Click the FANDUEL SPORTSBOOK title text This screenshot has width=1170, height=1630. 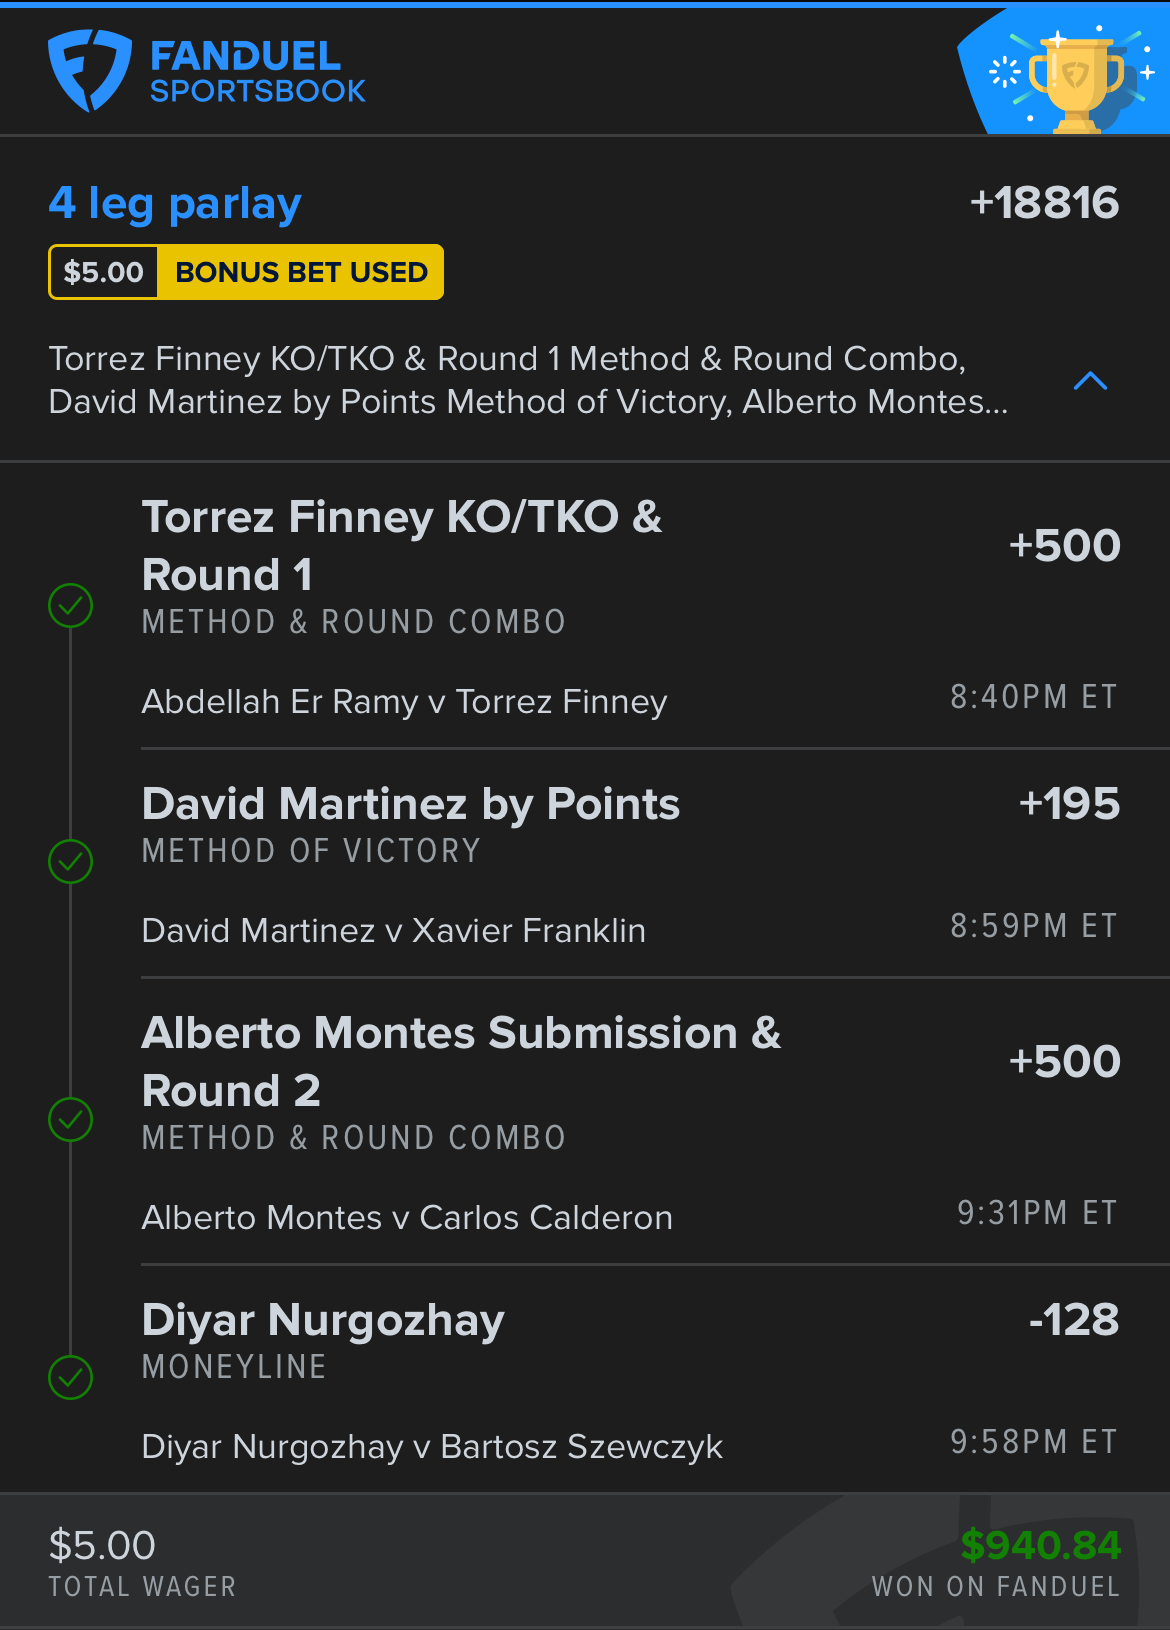tap(258, 72)
